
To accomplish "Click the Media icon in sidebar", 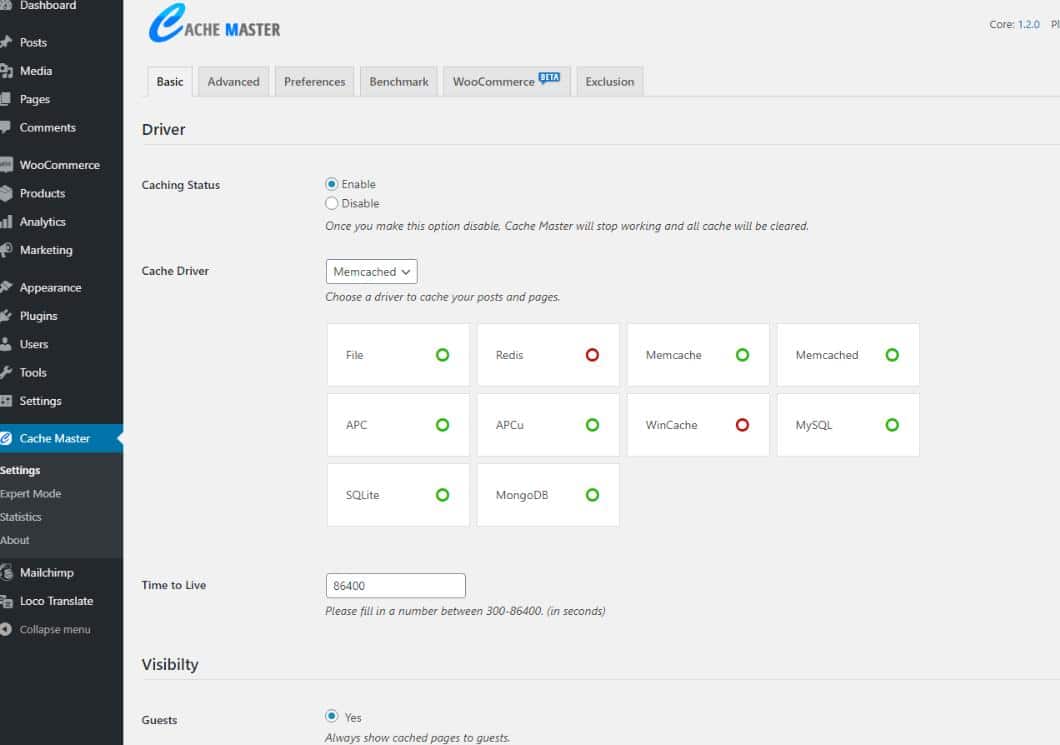I will [x=6, y=71].
